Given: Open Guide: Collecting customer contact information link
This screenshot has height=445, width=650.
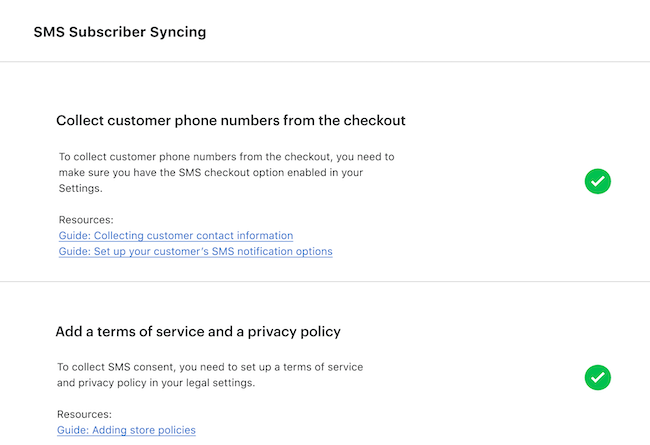Looking at the screenshot, I should tap(175, 236).
